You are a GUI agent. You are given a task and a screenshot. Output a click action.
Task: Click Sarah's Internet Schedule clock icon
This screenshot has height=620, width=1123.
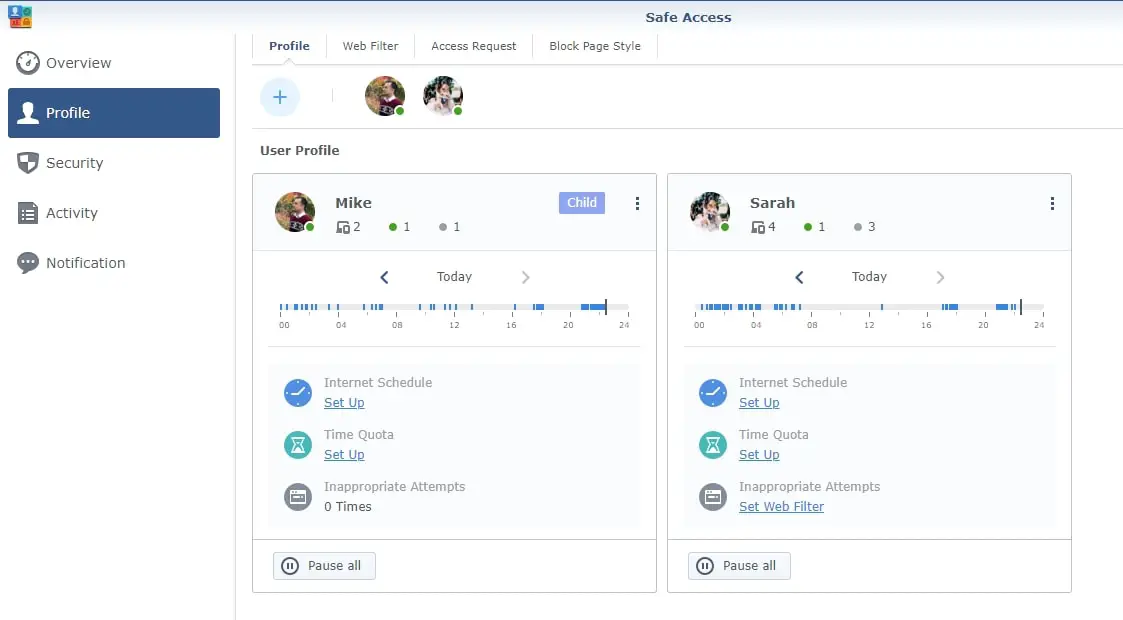pyautogui.click(x=713, y=393)
